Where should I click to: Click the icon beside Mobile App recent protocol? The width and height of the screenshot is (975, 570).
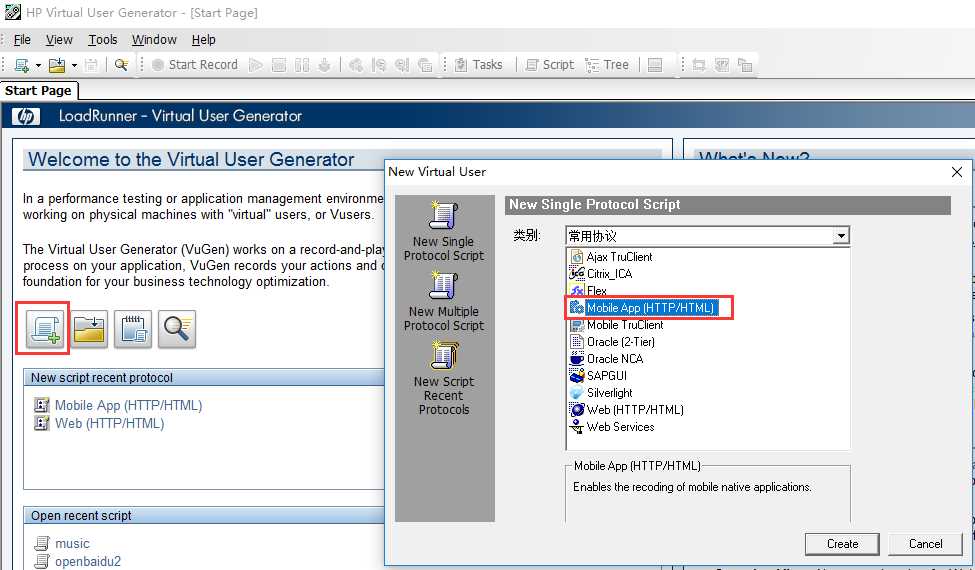pos(42,405)
